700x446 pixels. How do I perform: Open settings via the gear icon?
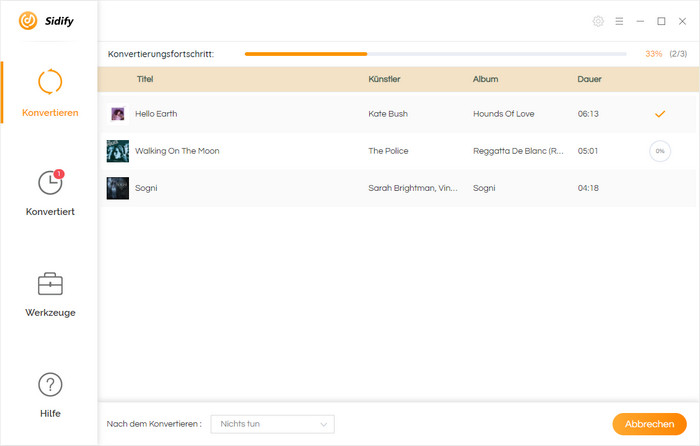point(598,21)
